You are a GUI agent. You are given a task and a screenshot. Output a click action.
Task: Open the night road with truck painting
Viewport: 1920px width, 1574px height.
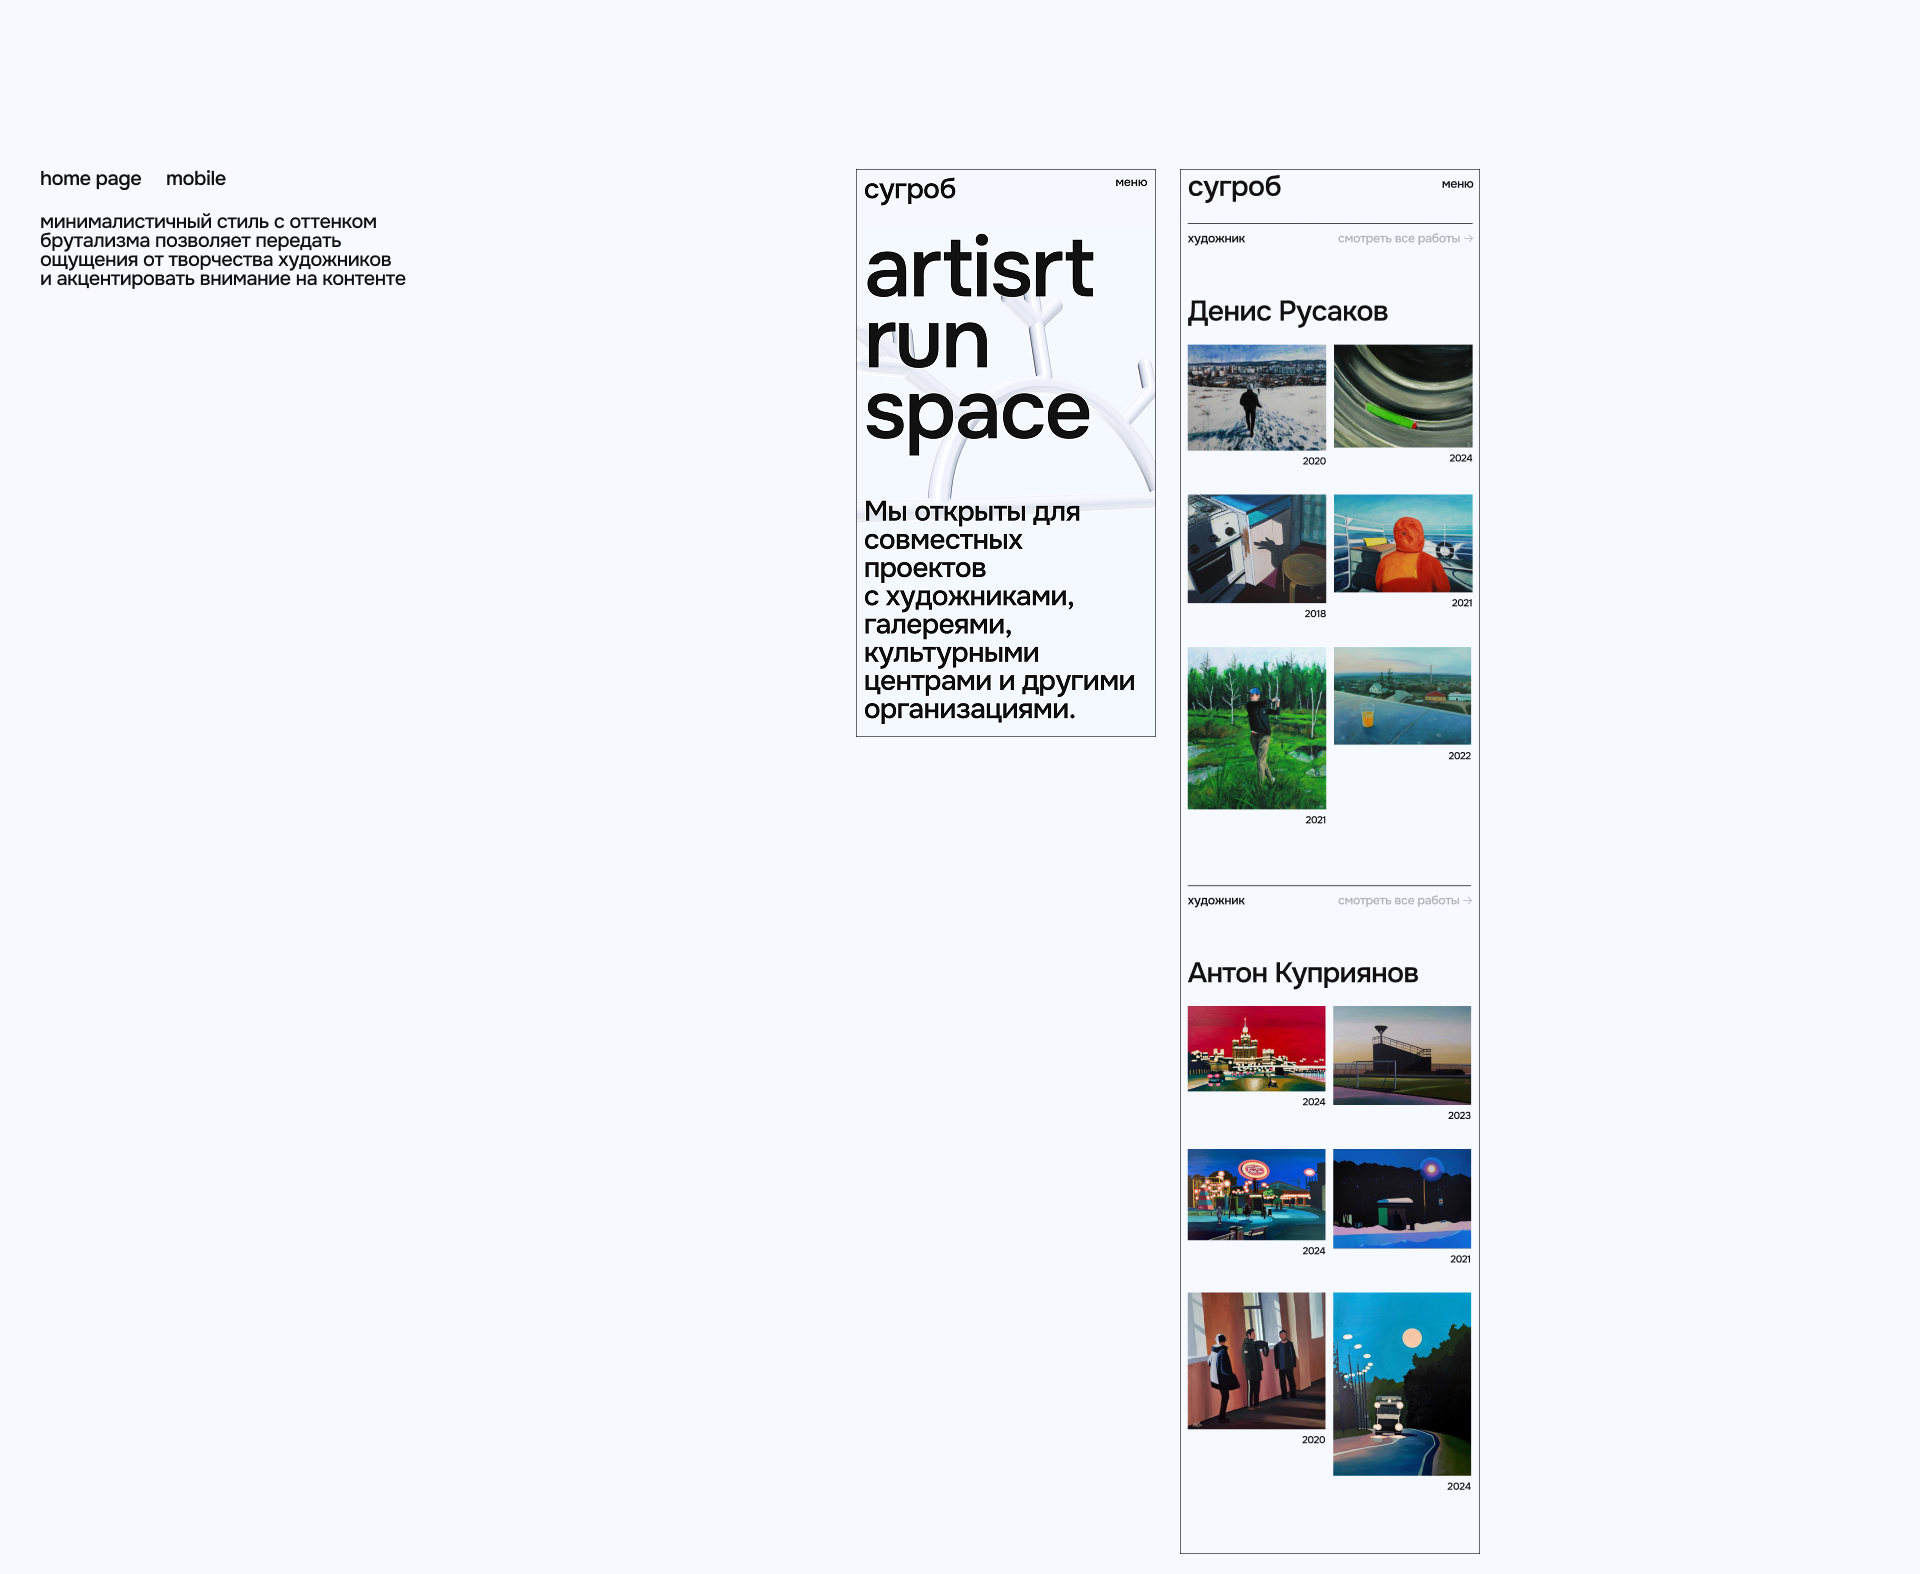click(x=1401, y=1383)
